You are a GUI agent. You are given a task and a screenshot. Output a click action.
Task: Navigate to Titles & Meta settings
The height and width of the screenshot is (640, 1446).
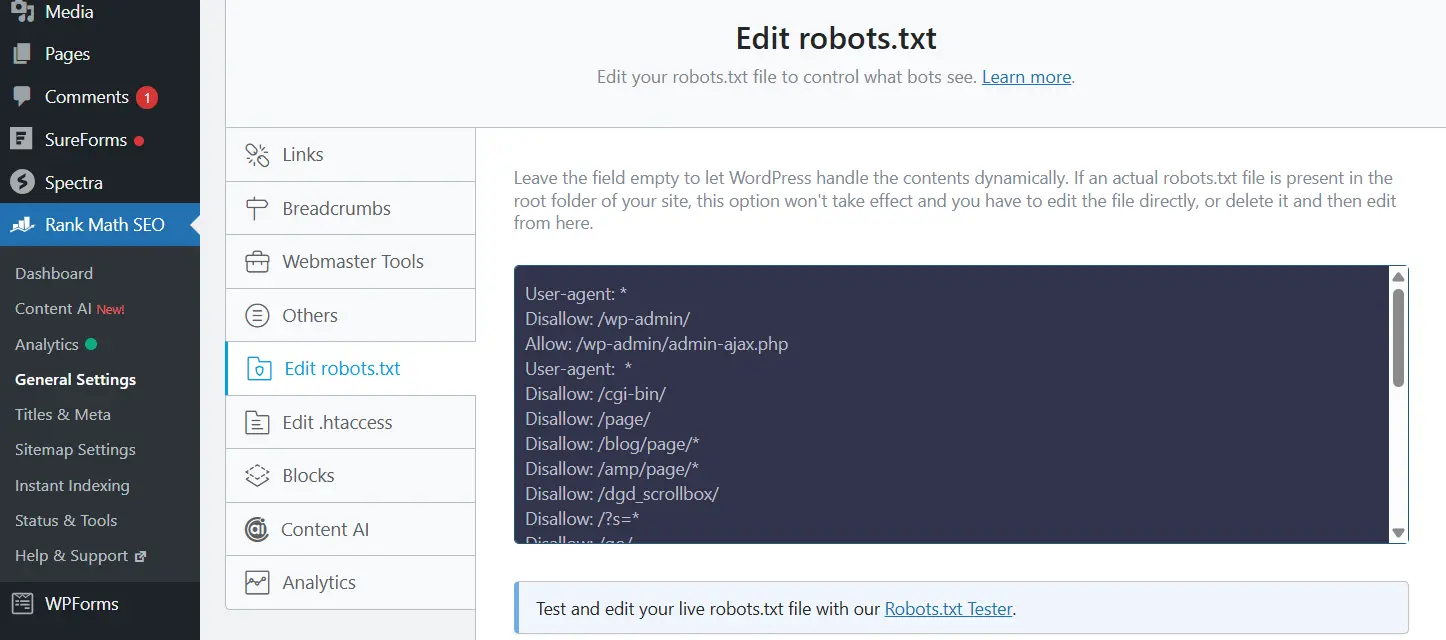pyautogui.click(x=60, y=414)
